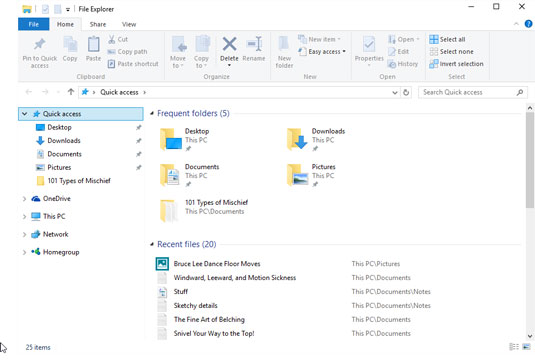This screenshot has height=360, width=535.
Task: Select The Fine Art of Belching file
Action: point(209,320)
